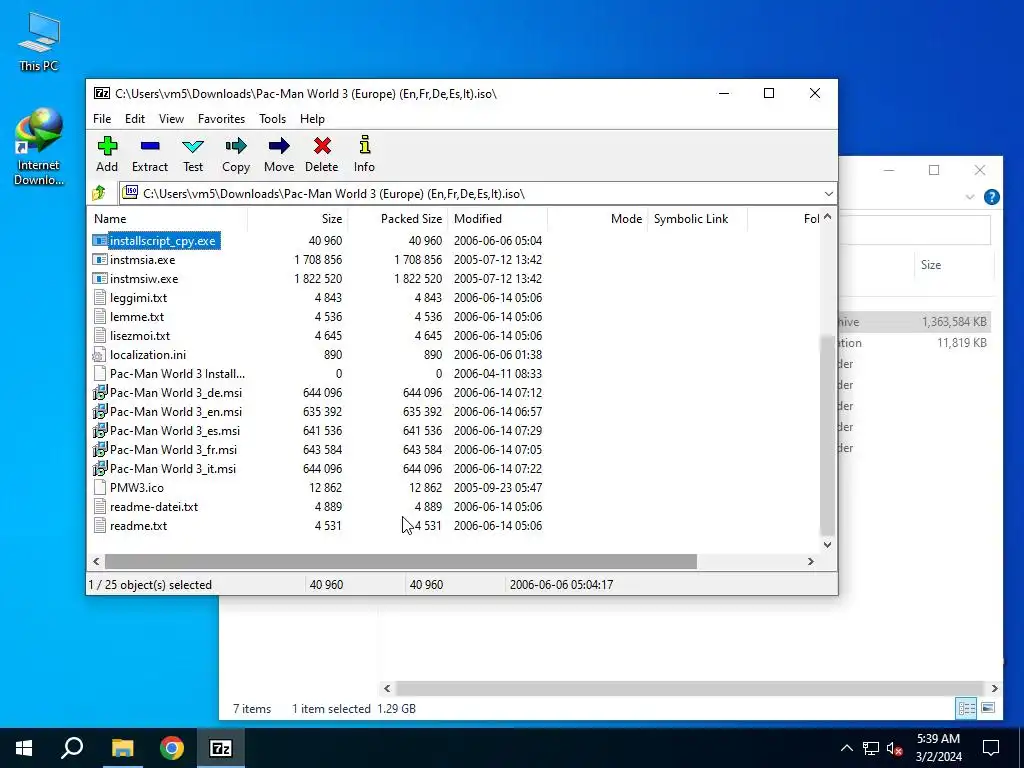Select the Pac-Man World 3 Install... file
1024x768 pixels.
(x=177, y=374)
